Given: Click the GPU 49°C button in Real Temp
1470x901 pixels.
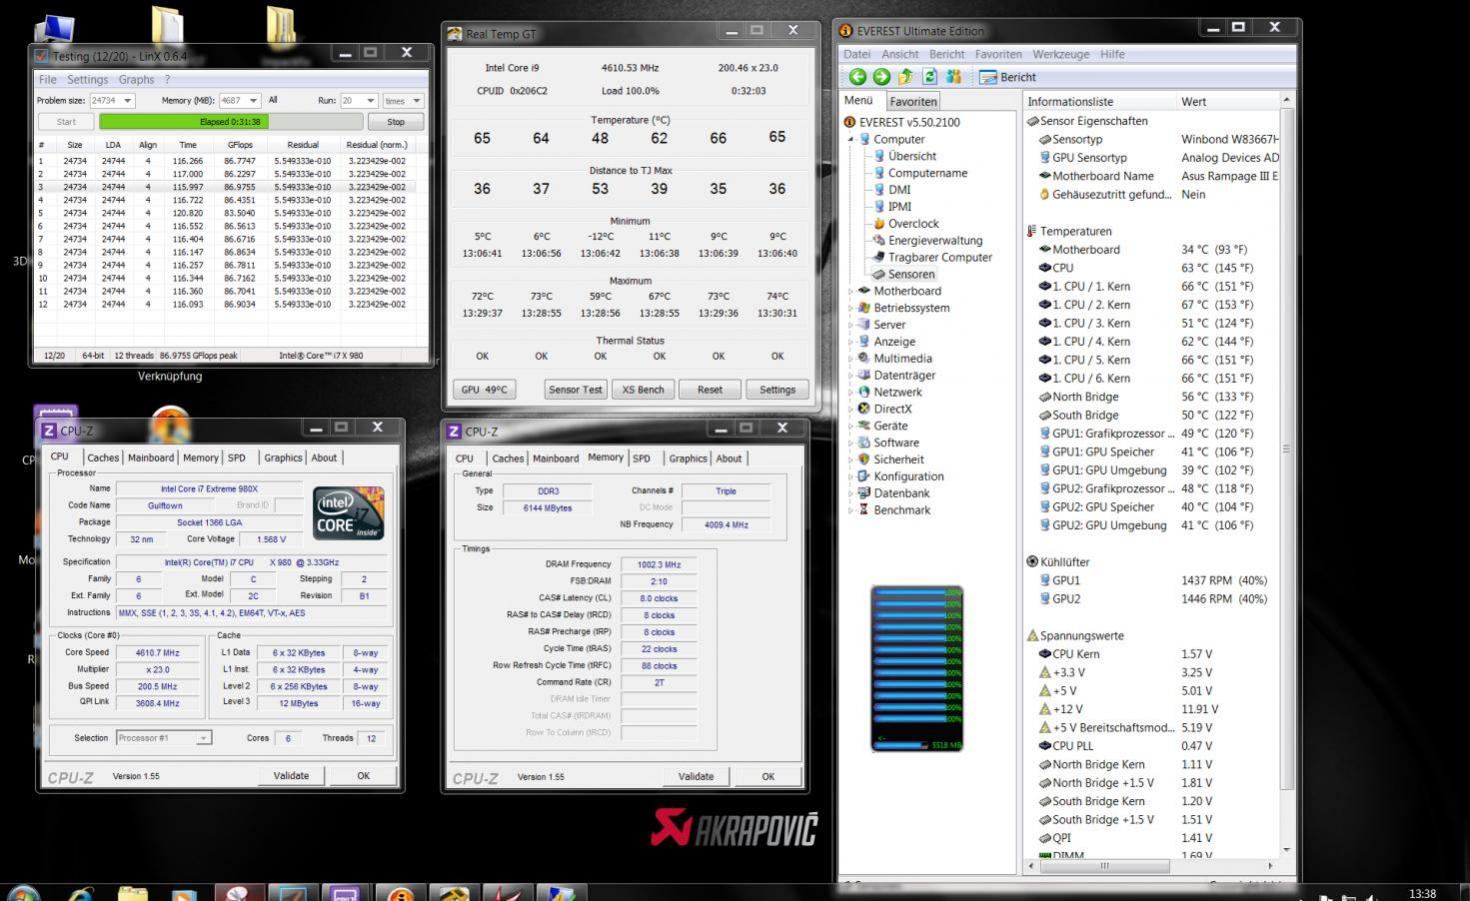Looking at the screenshot, I should click(484, 389).
